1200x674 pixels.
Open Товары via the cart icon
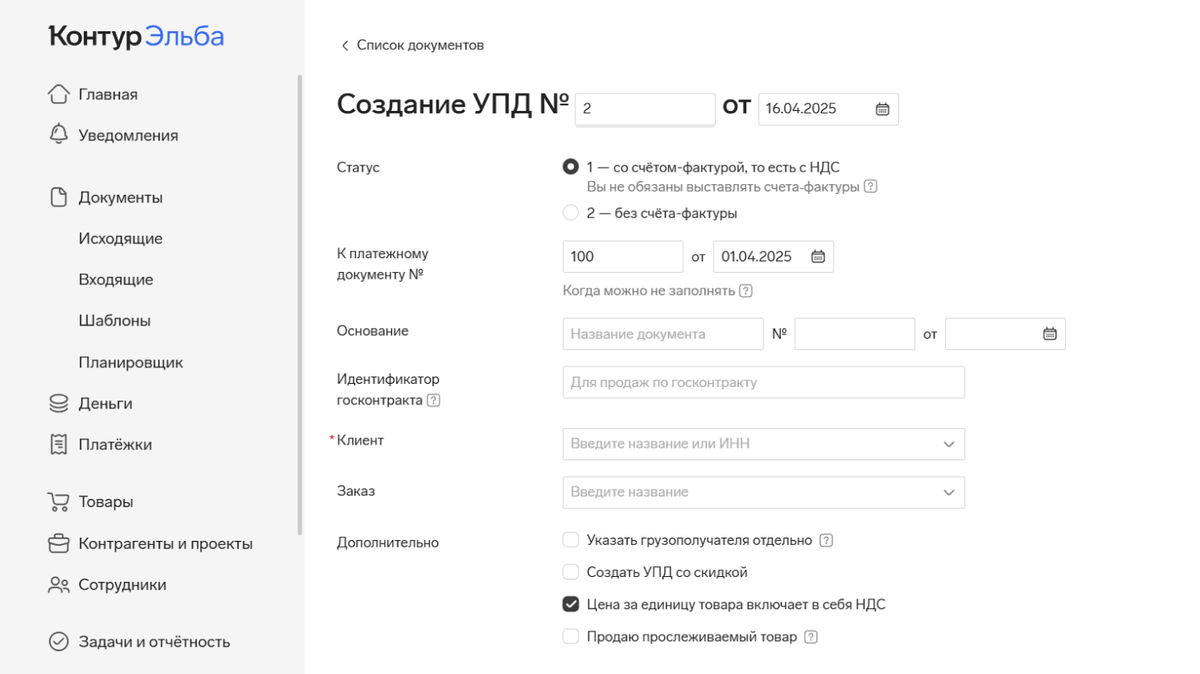click(58, 501)
